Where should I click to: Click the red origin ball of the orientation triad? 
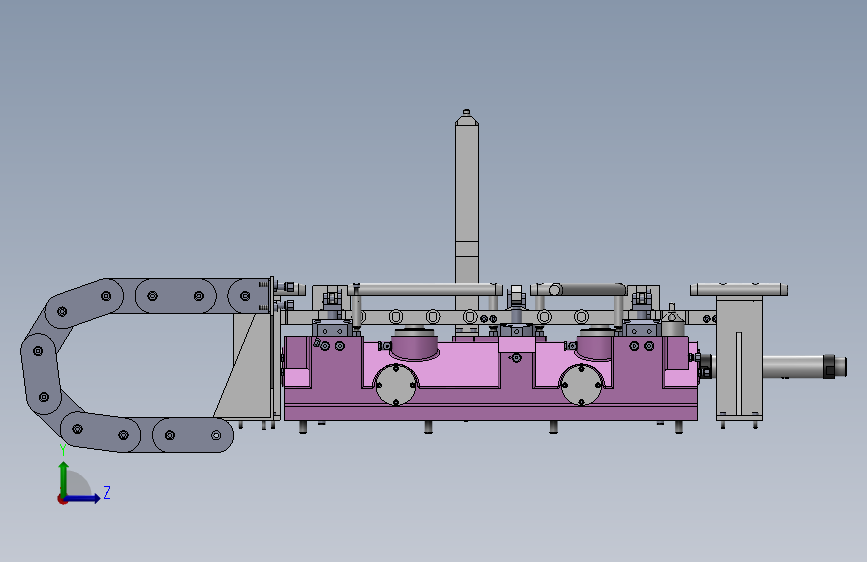pos(61,499)
